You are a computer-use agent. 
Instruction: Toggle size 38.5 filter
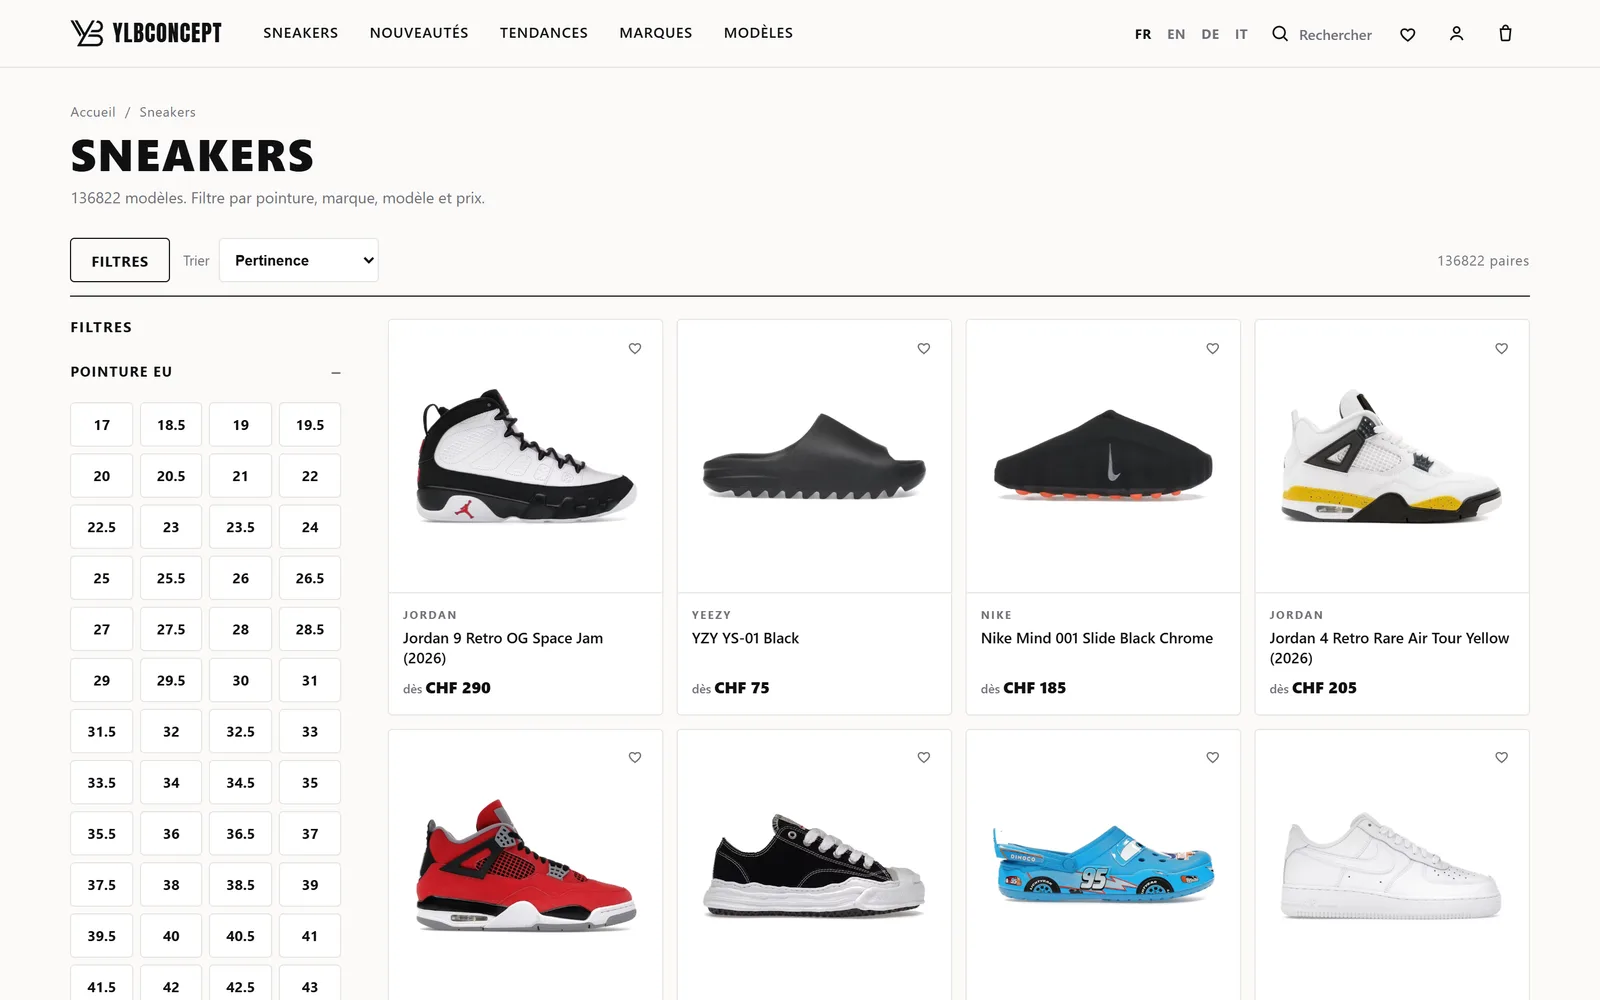coord(240,885)
